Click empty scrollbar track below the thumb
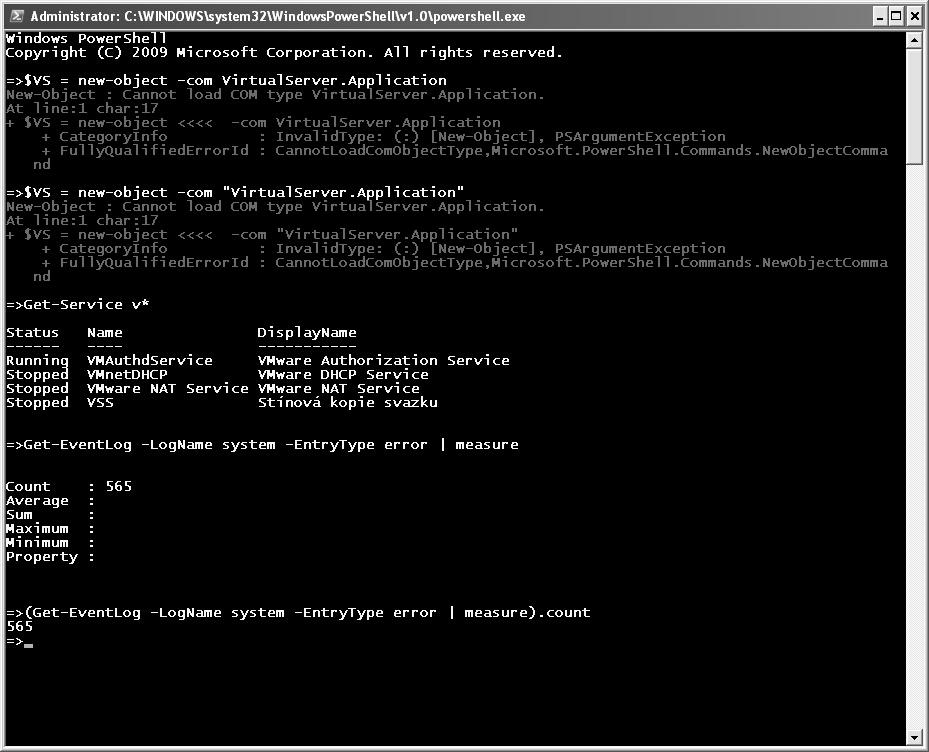This screenshot has height=752, width=929. pos(914,450)
